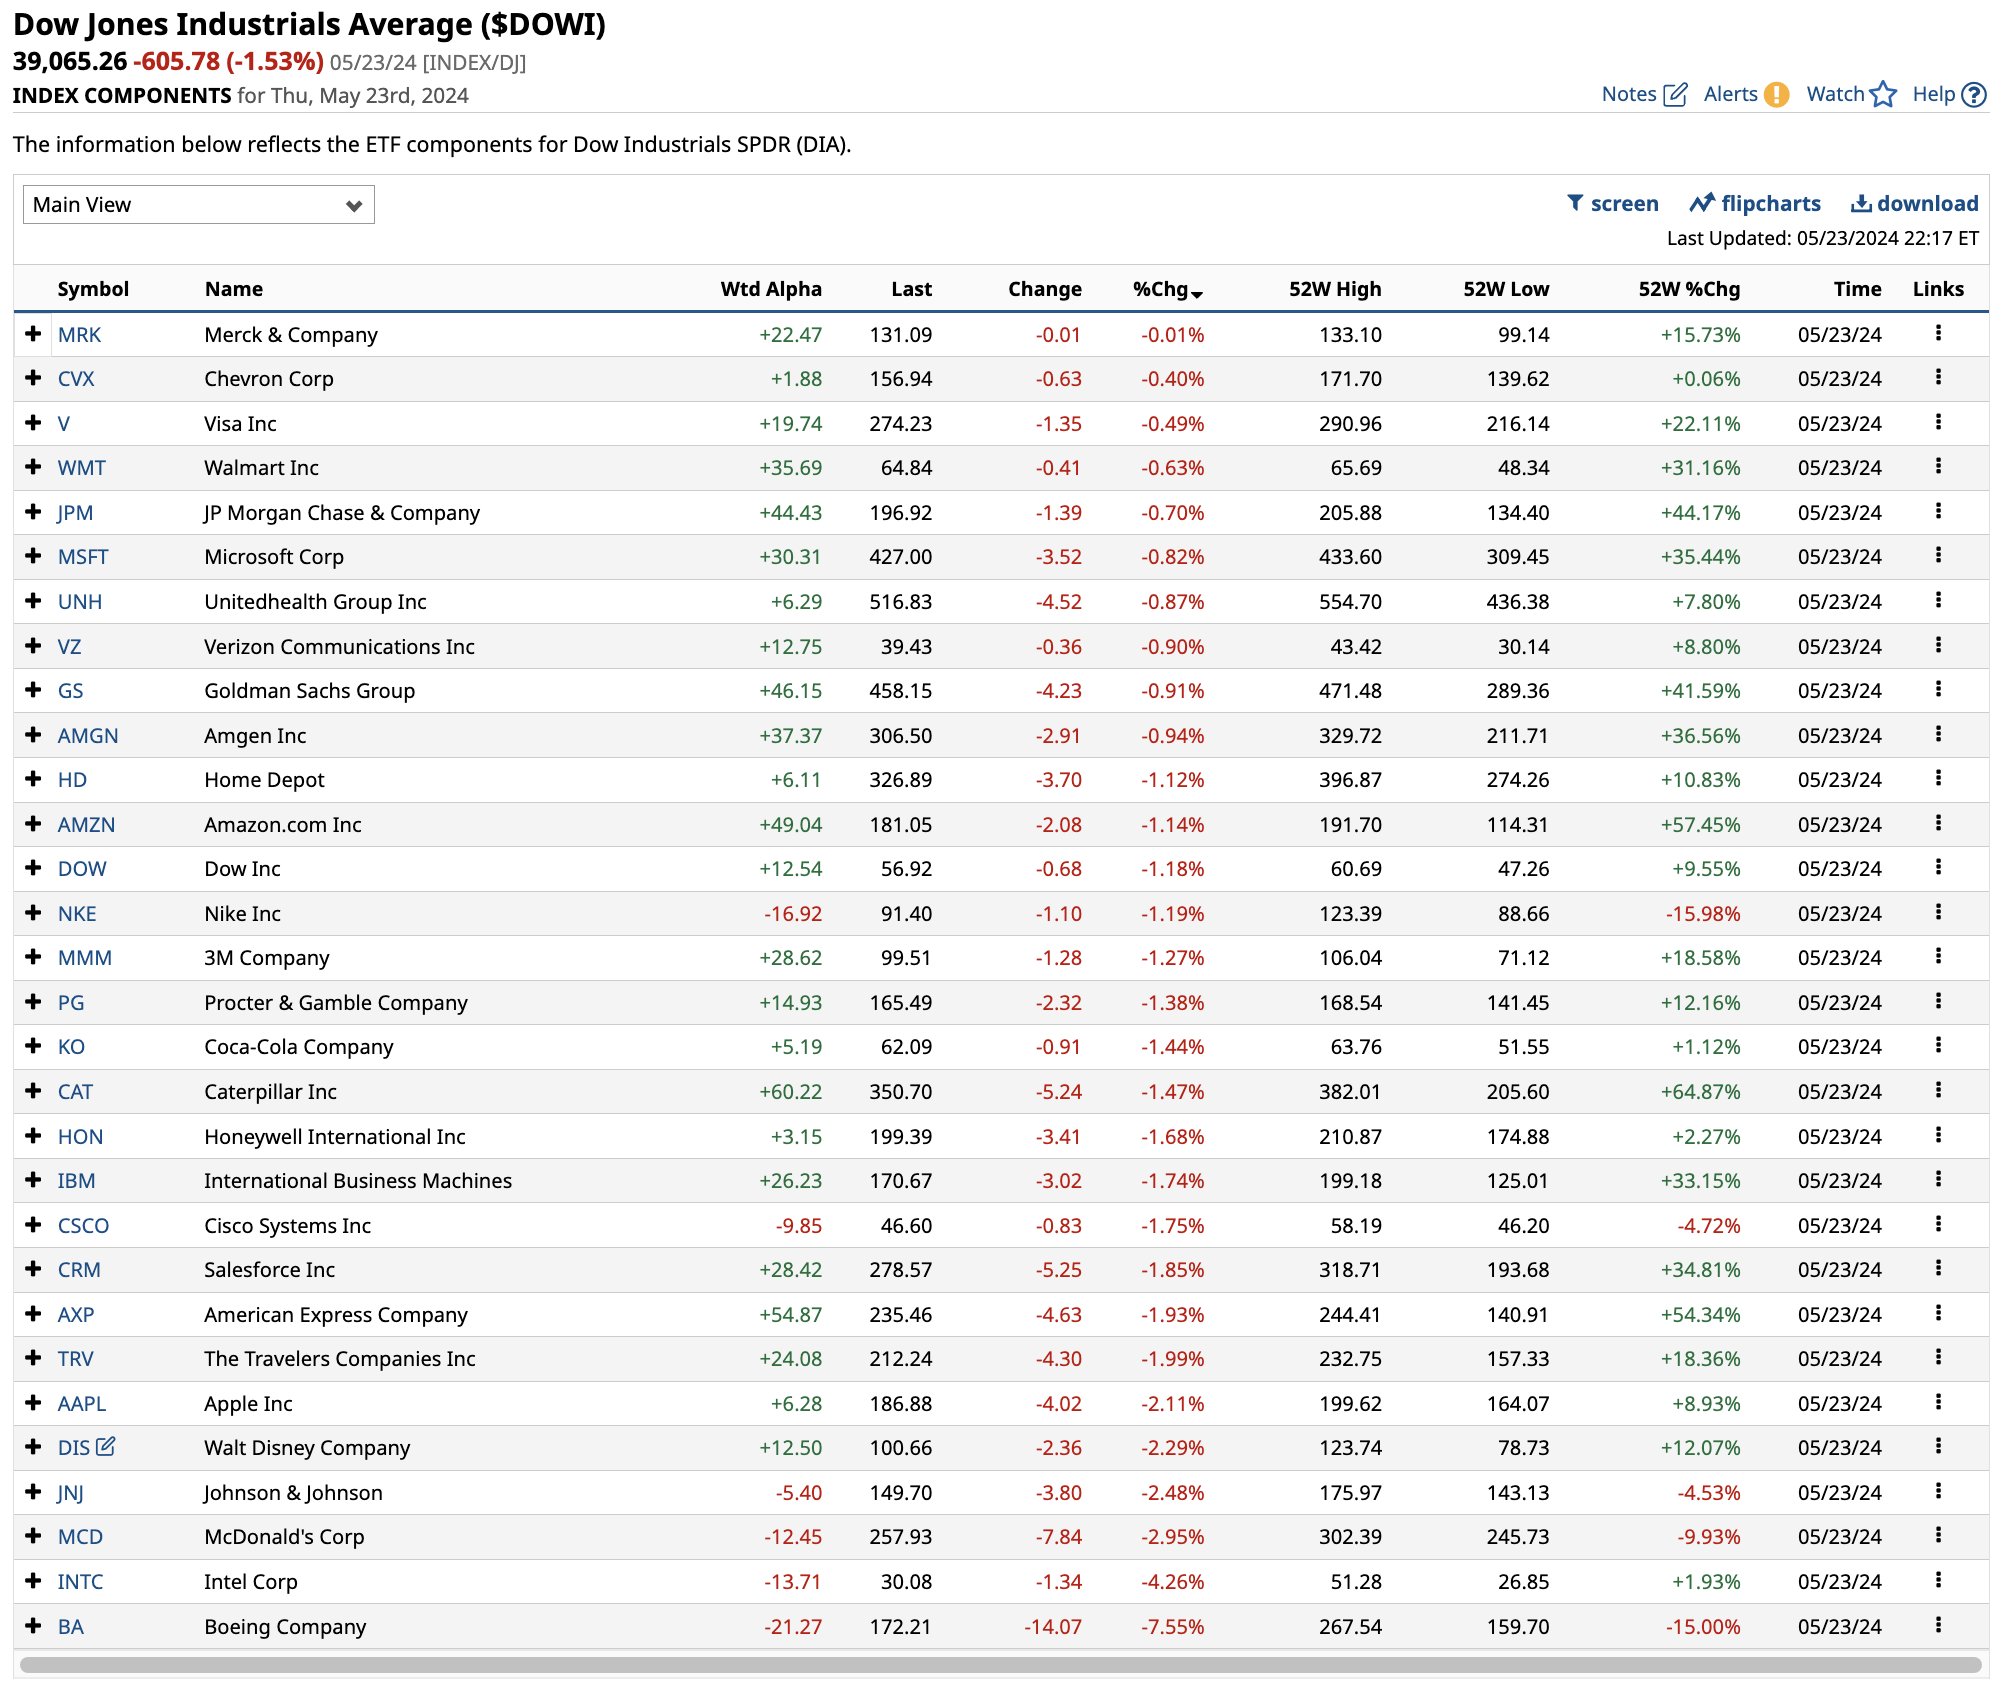Open links menu for Visa Inc row

pos(1938,422)
